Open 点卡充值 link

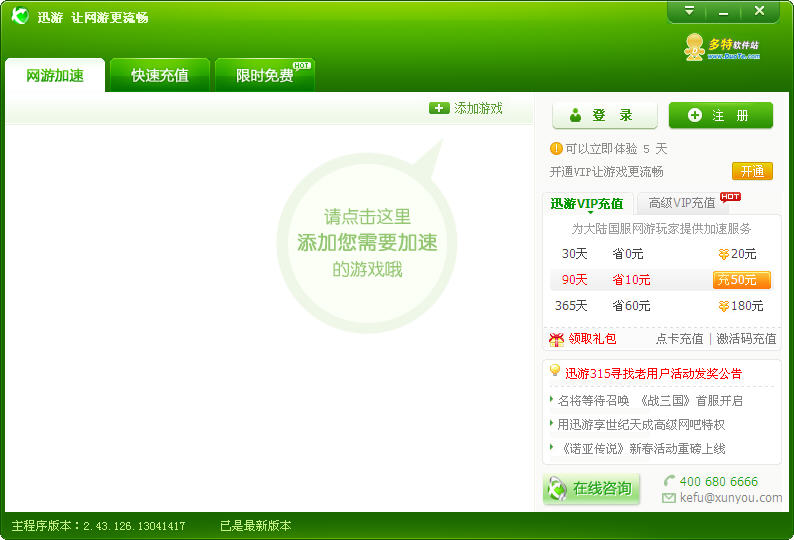tap(680, 338)
